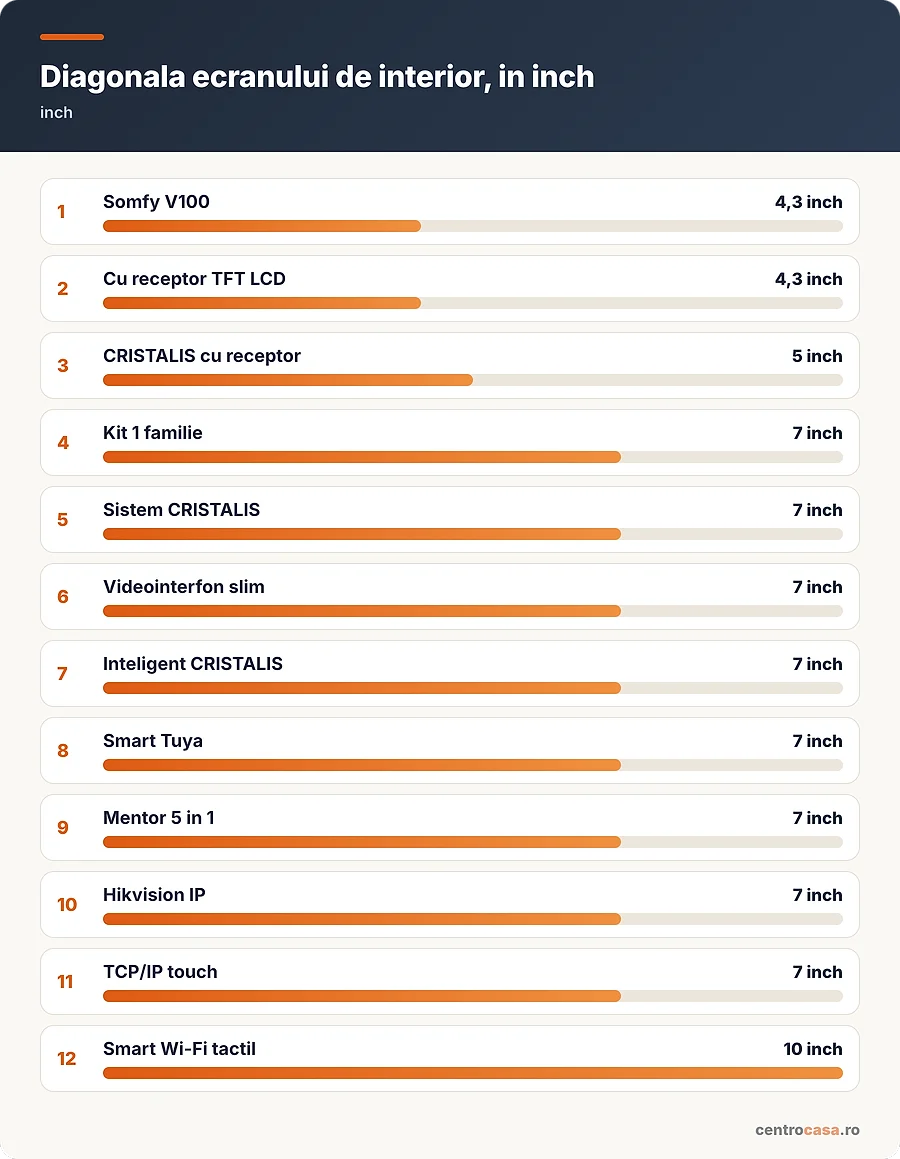Click rank number 1 badge
The height and width of the screenshot is (1159, 900).
[61, 211]
